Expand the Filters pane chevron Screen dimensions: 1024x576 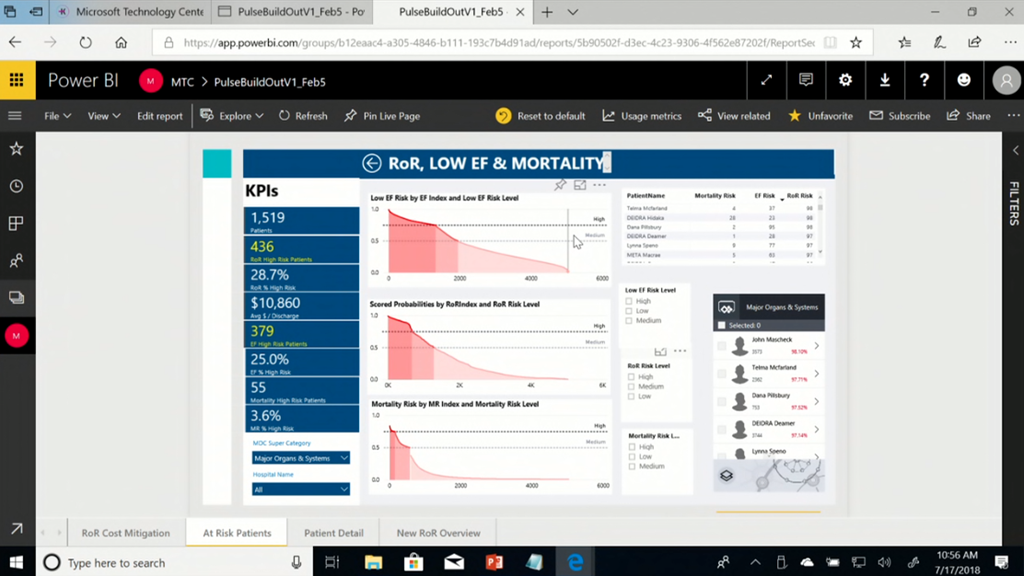(x=1016, y=150)
